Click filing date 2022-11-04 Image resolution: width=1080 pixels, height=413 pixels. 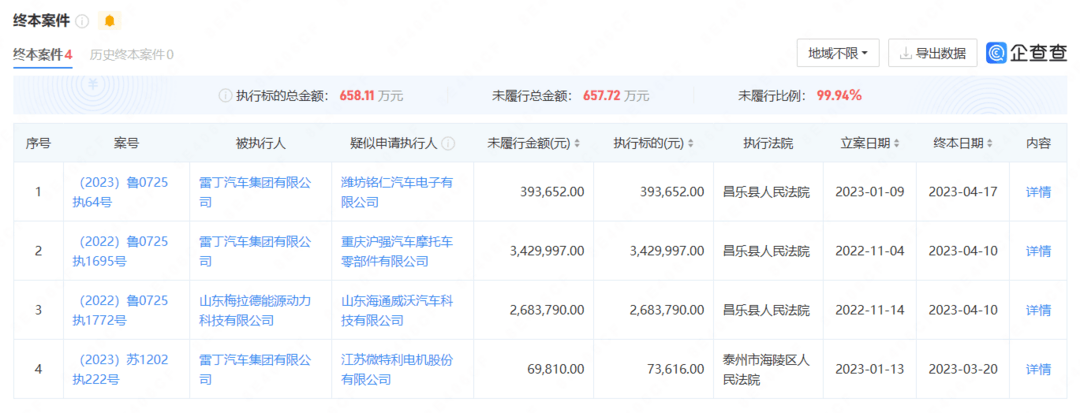tap(869, 251)
